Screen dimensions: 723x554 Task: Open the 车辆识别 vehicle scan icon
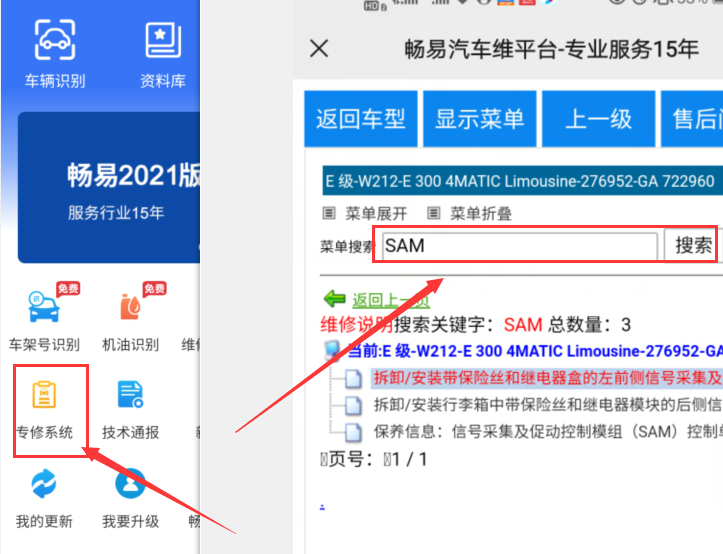[x=55, y=40]
